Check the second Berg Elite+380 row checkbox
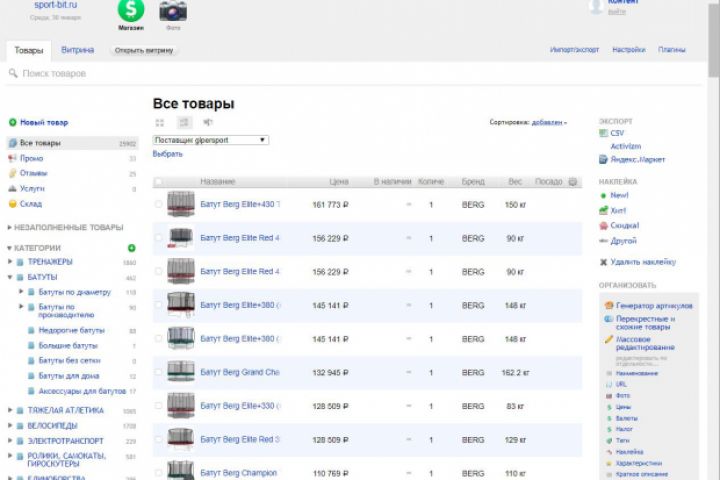 pos(158,339)
